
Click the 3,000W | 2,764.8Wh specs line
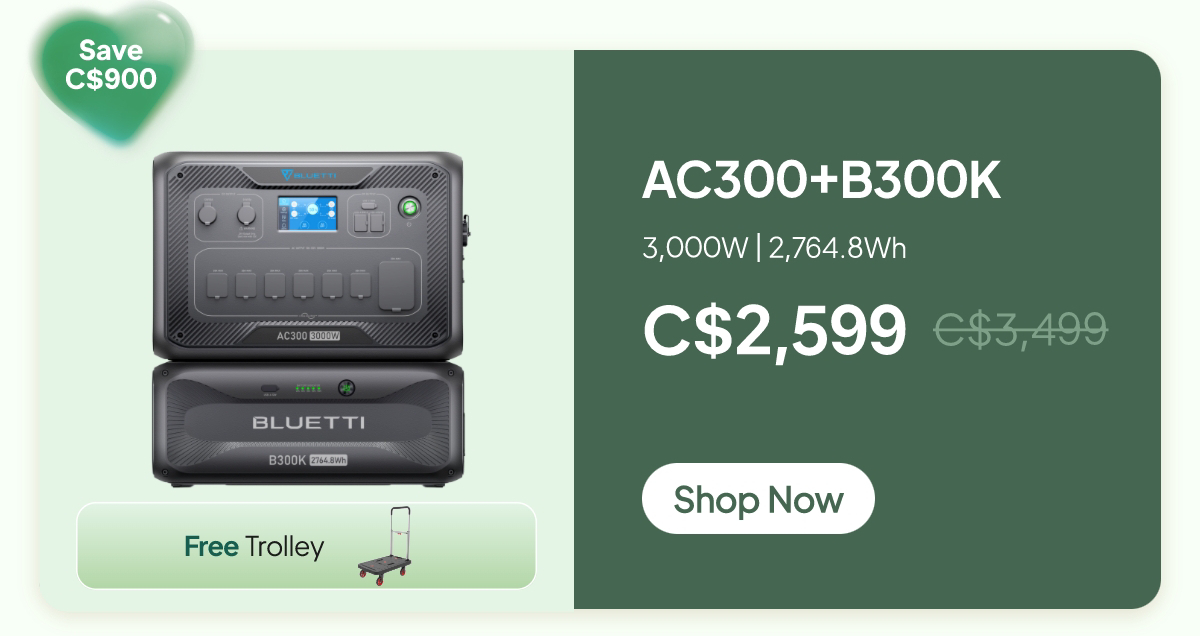774,248
